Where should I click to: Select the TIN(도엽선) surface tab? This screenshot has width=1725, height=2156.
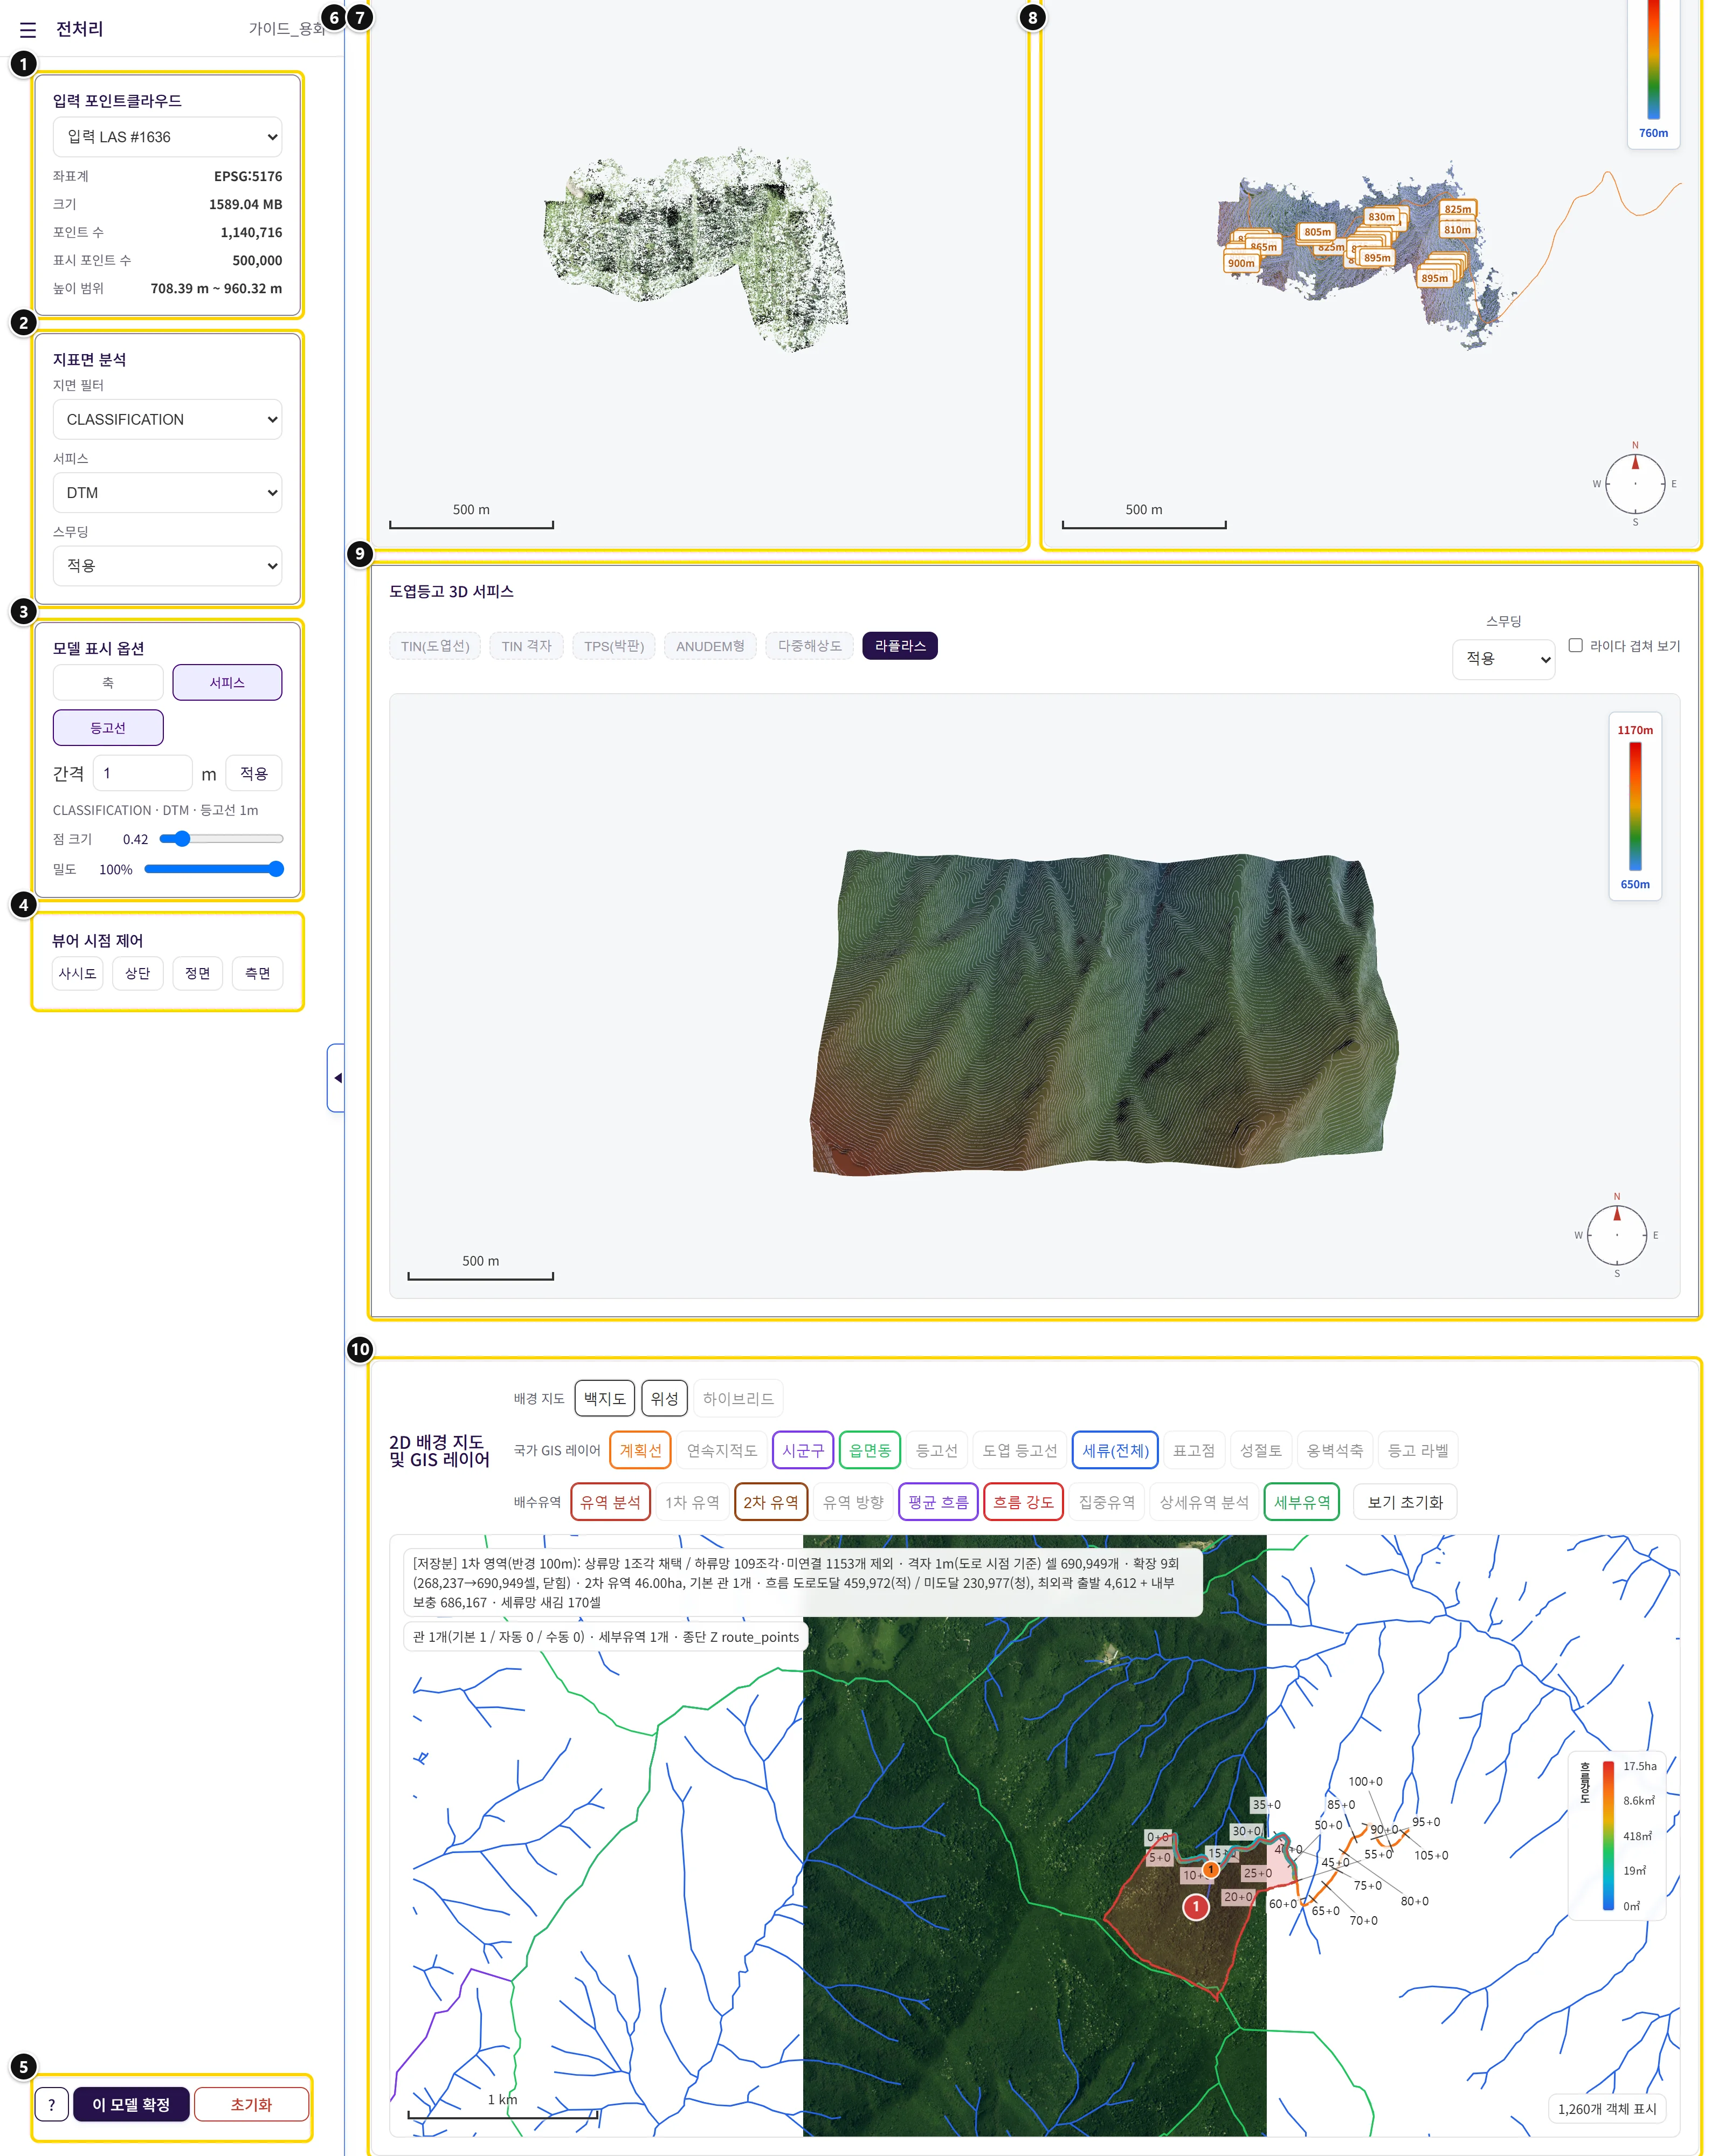click(435, 646)
